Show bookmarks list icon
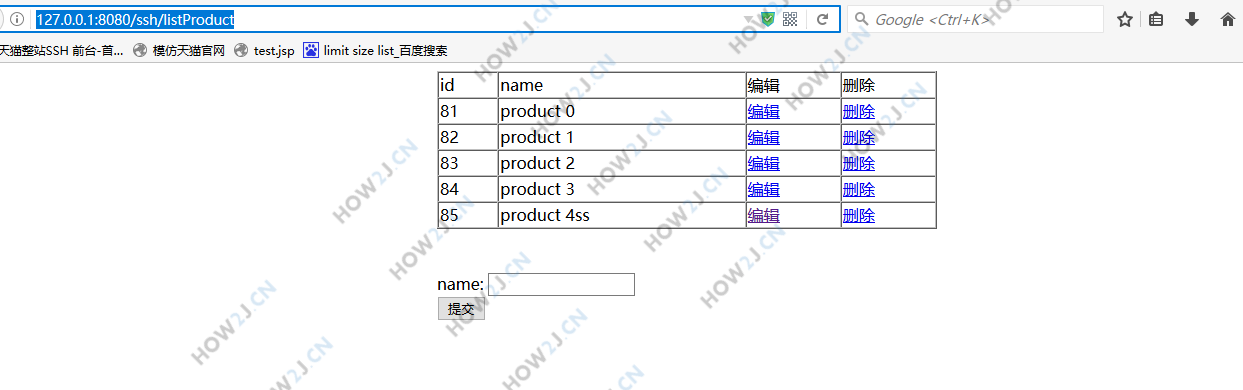This screenshot has height=390, width=1243. [x=1156, y=19]
